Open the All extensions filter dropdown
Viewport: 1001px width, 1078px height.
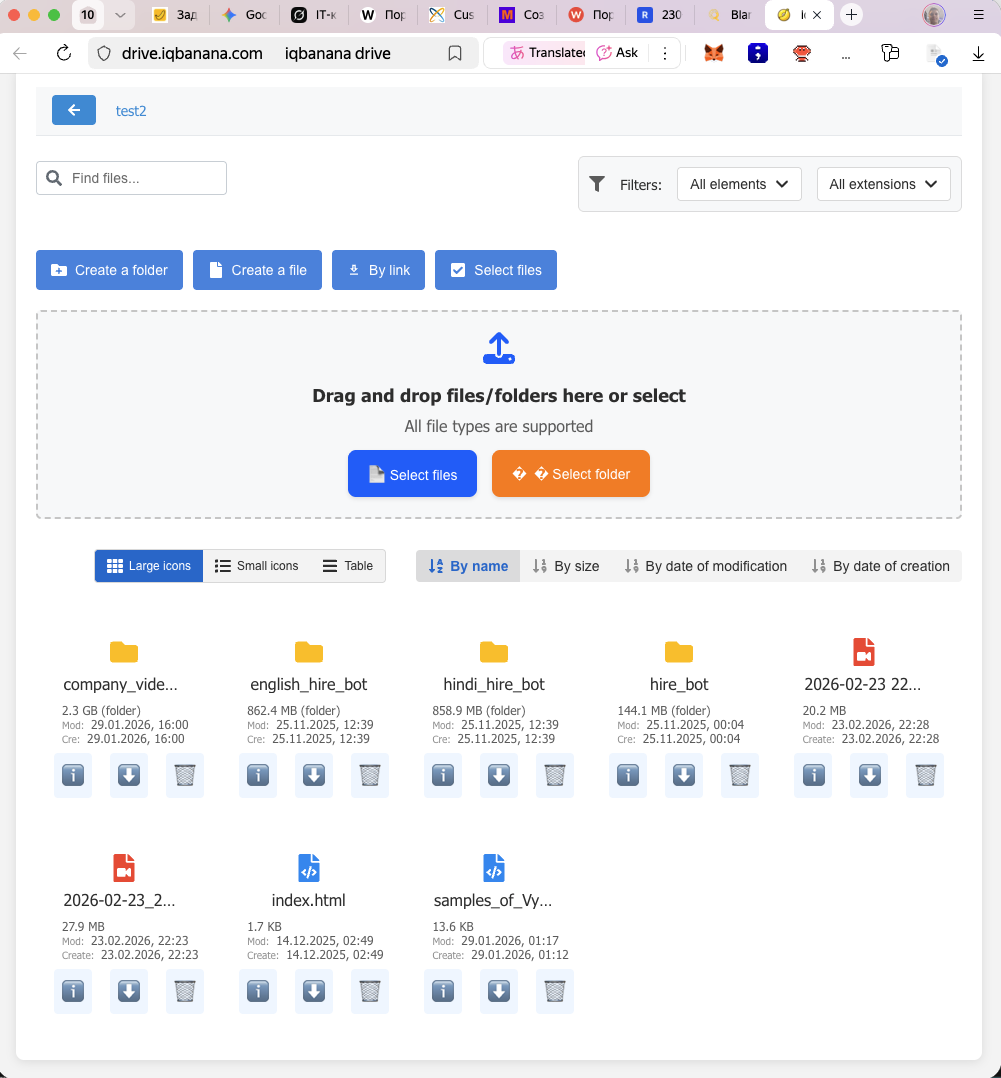(883, 184)
